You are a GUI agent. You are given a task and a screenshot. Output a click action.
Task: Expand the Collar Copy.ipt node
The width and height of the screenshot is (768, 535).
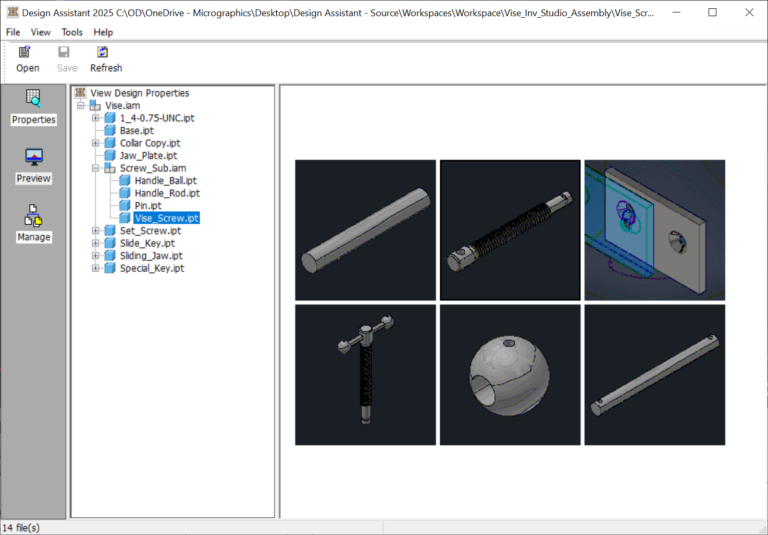(x=96, y=143)
